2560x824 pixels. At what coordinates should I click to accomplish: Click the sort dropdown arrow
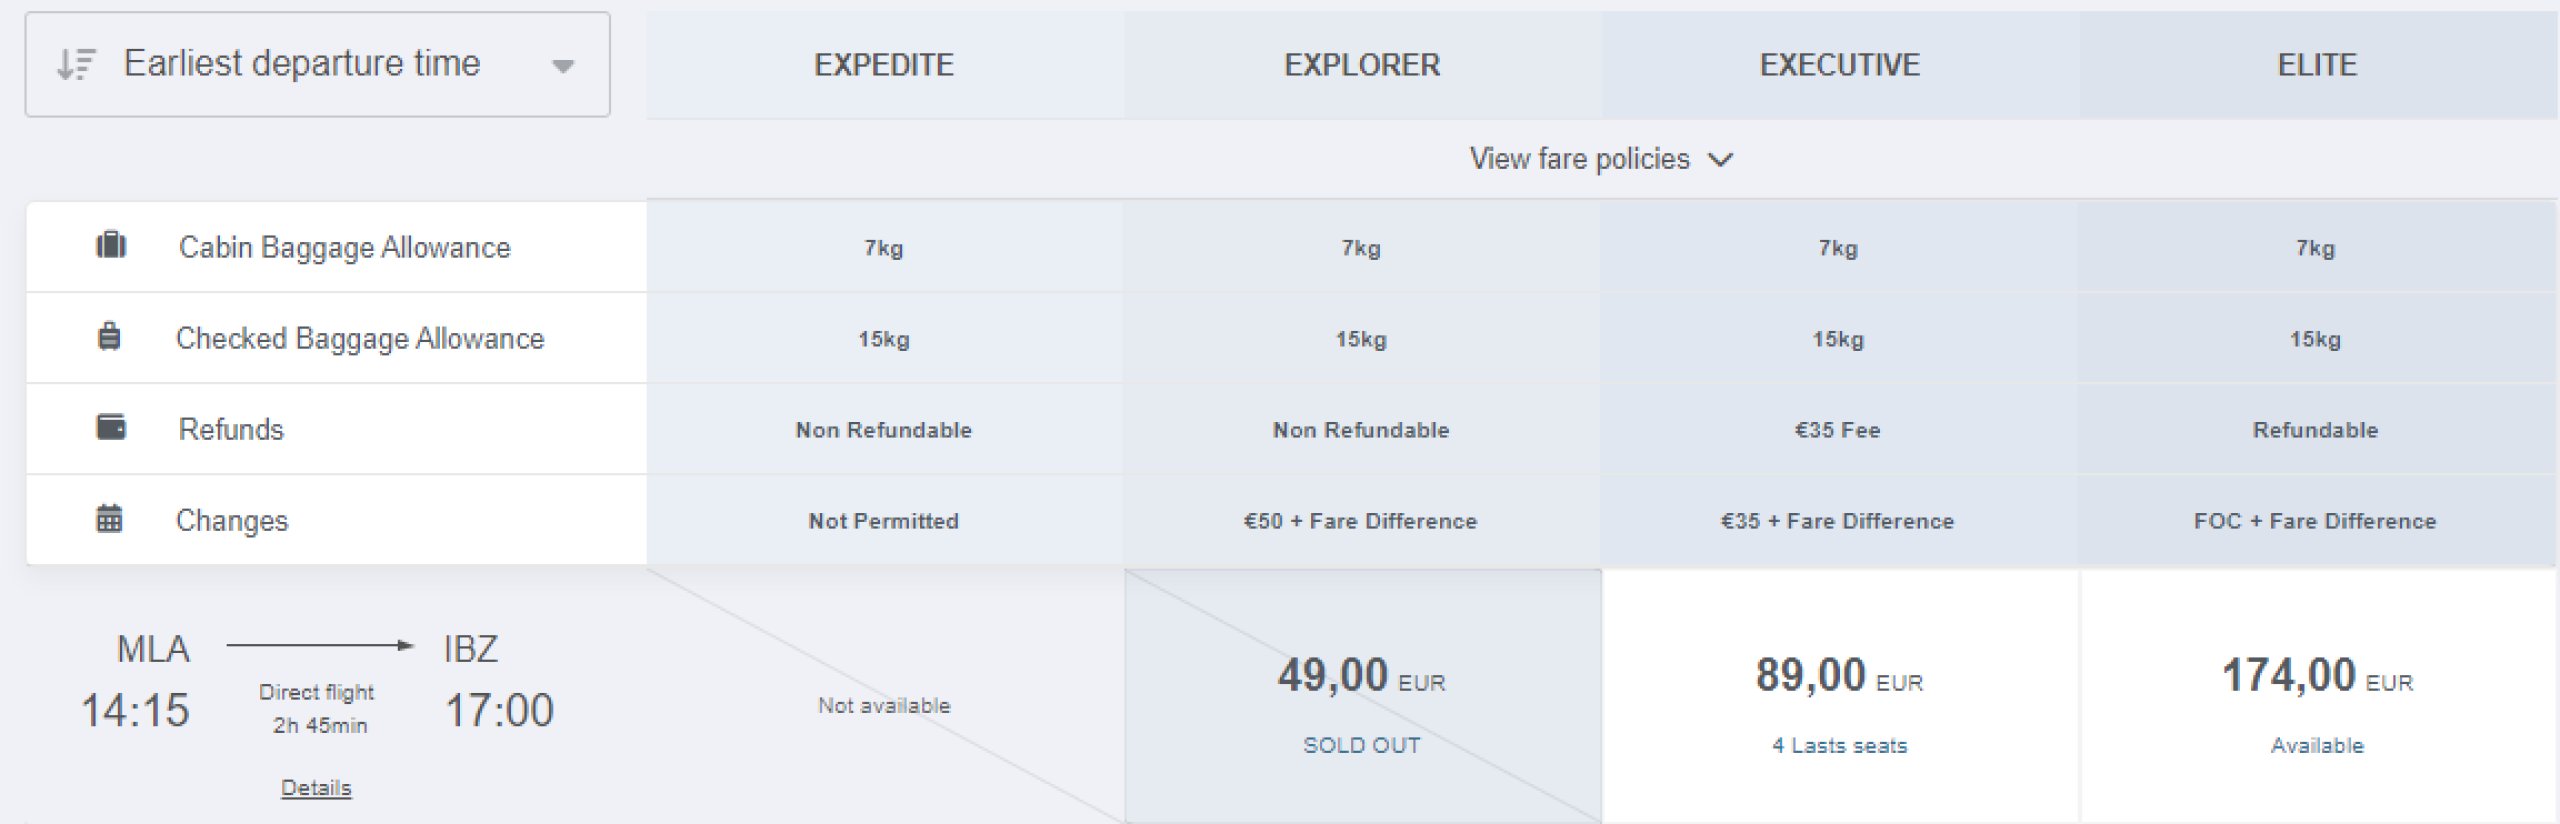click(x=563, y=67)
